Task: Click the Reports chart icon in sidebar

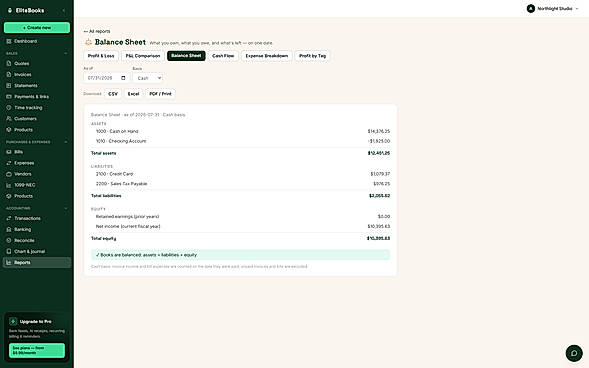Action: (9, 262)
